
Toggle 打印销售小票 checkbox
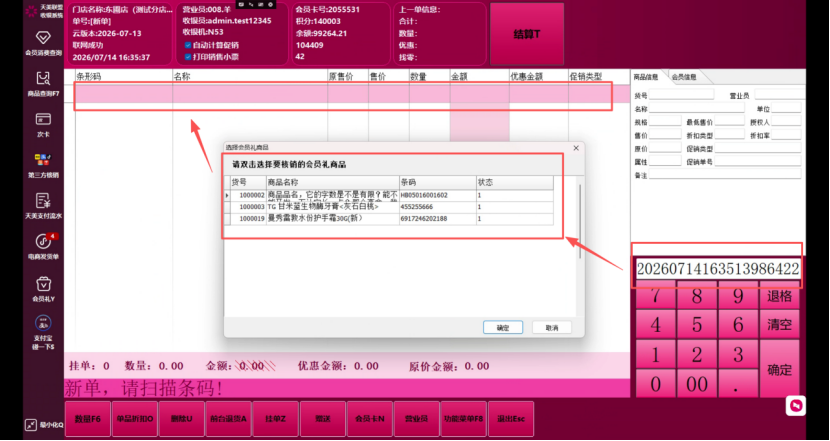188,57
